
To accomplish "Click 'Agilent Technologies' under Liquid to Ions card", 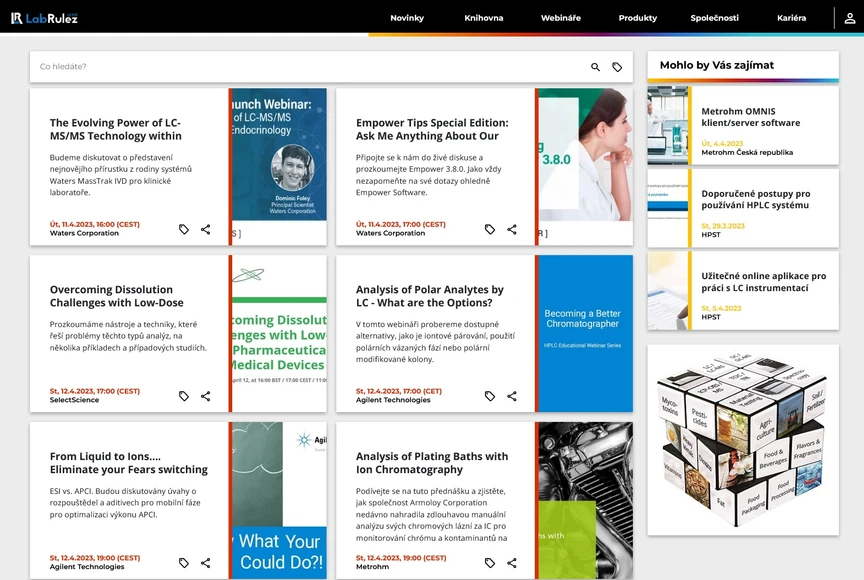I will tap(87, 567).
